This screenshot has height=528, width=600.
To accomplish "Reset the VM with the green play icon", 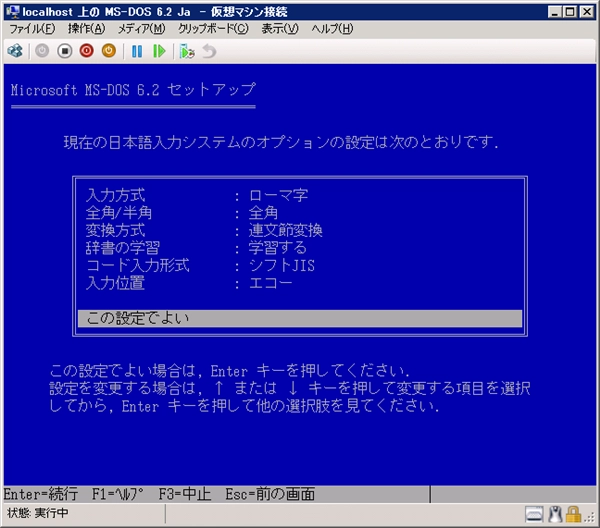I will click(x=159, y=51).
